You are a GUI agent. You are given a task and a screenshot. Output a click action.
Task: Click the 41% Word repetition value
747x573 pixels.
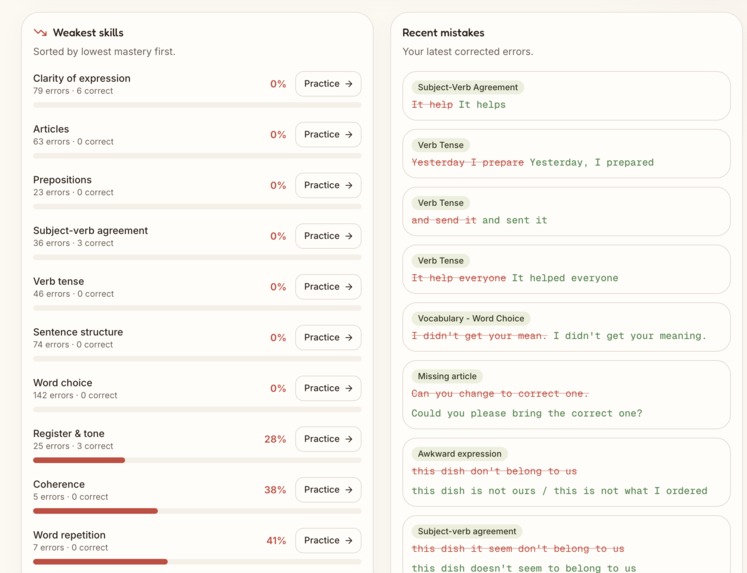coord(276,541)
